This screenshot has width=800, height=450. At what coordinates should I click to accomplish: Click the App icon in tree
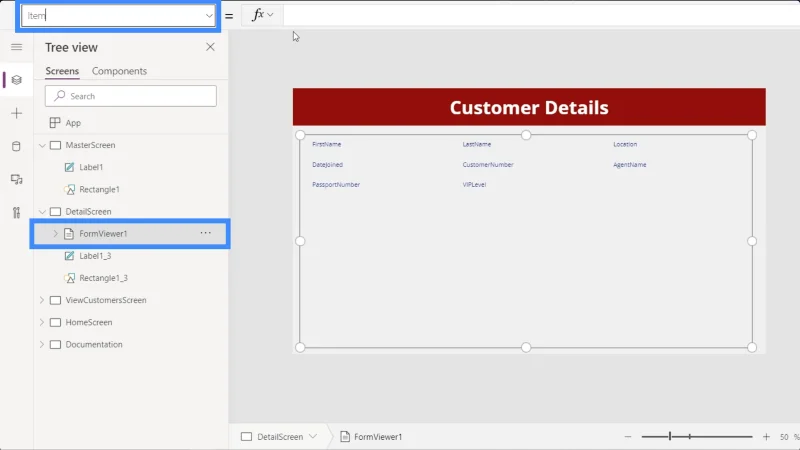click(x=55, y=123)
